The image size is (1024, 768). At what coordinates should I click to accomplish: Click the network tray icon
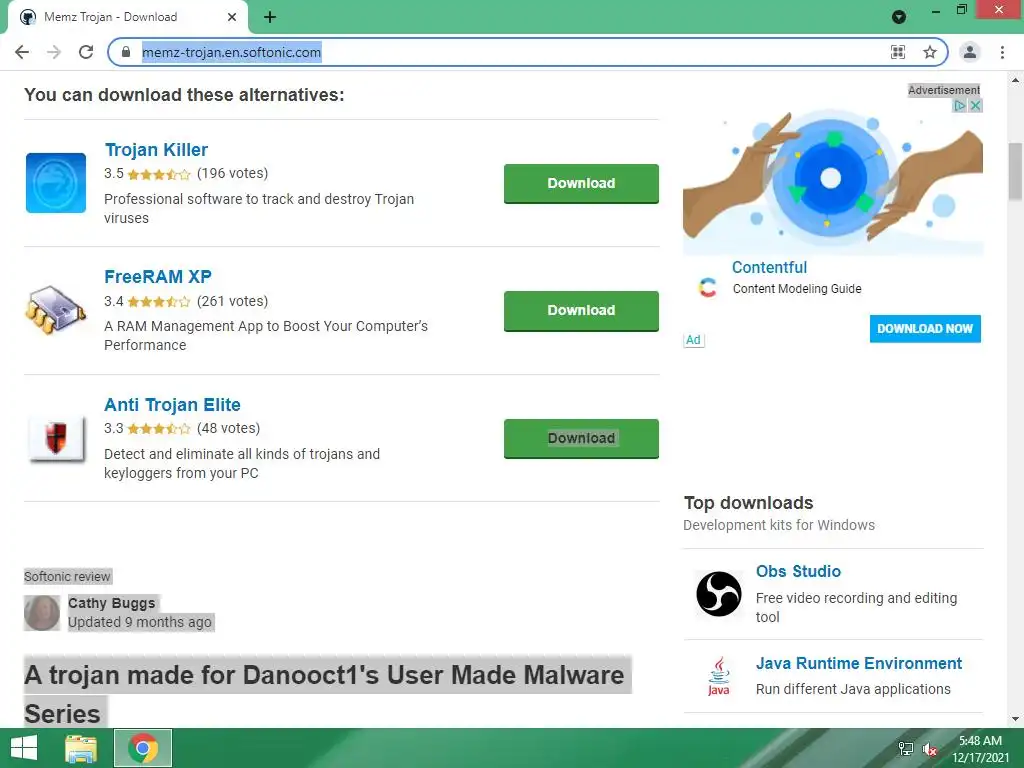tap(906, 749)
